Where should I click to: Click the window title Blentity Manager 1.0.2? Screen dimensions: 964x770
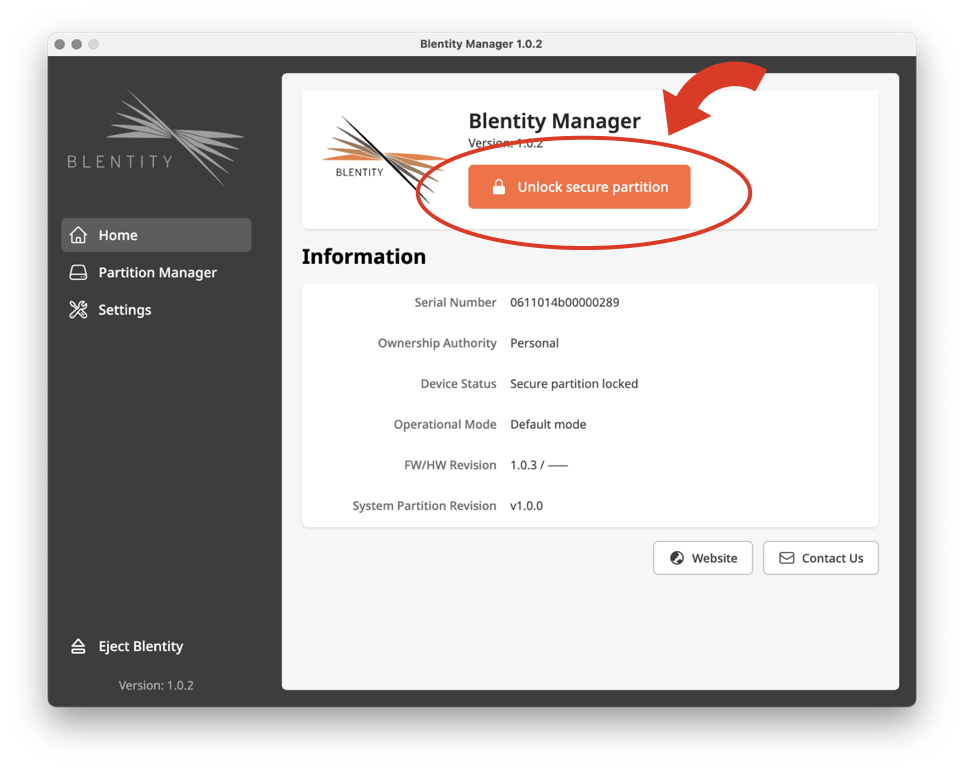[x=481, y=44]
